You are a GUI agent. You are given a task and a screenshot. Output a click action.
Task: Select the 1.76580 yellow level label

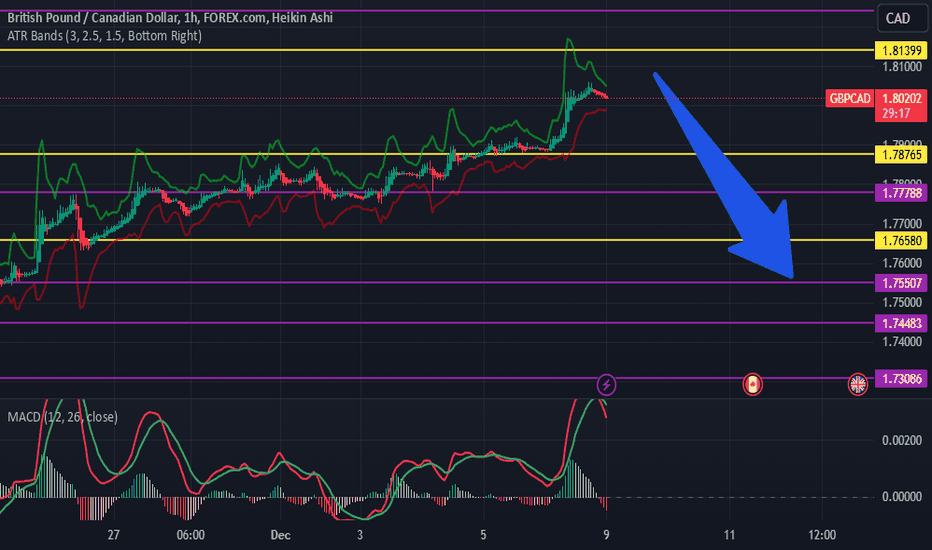click(901, 241)
